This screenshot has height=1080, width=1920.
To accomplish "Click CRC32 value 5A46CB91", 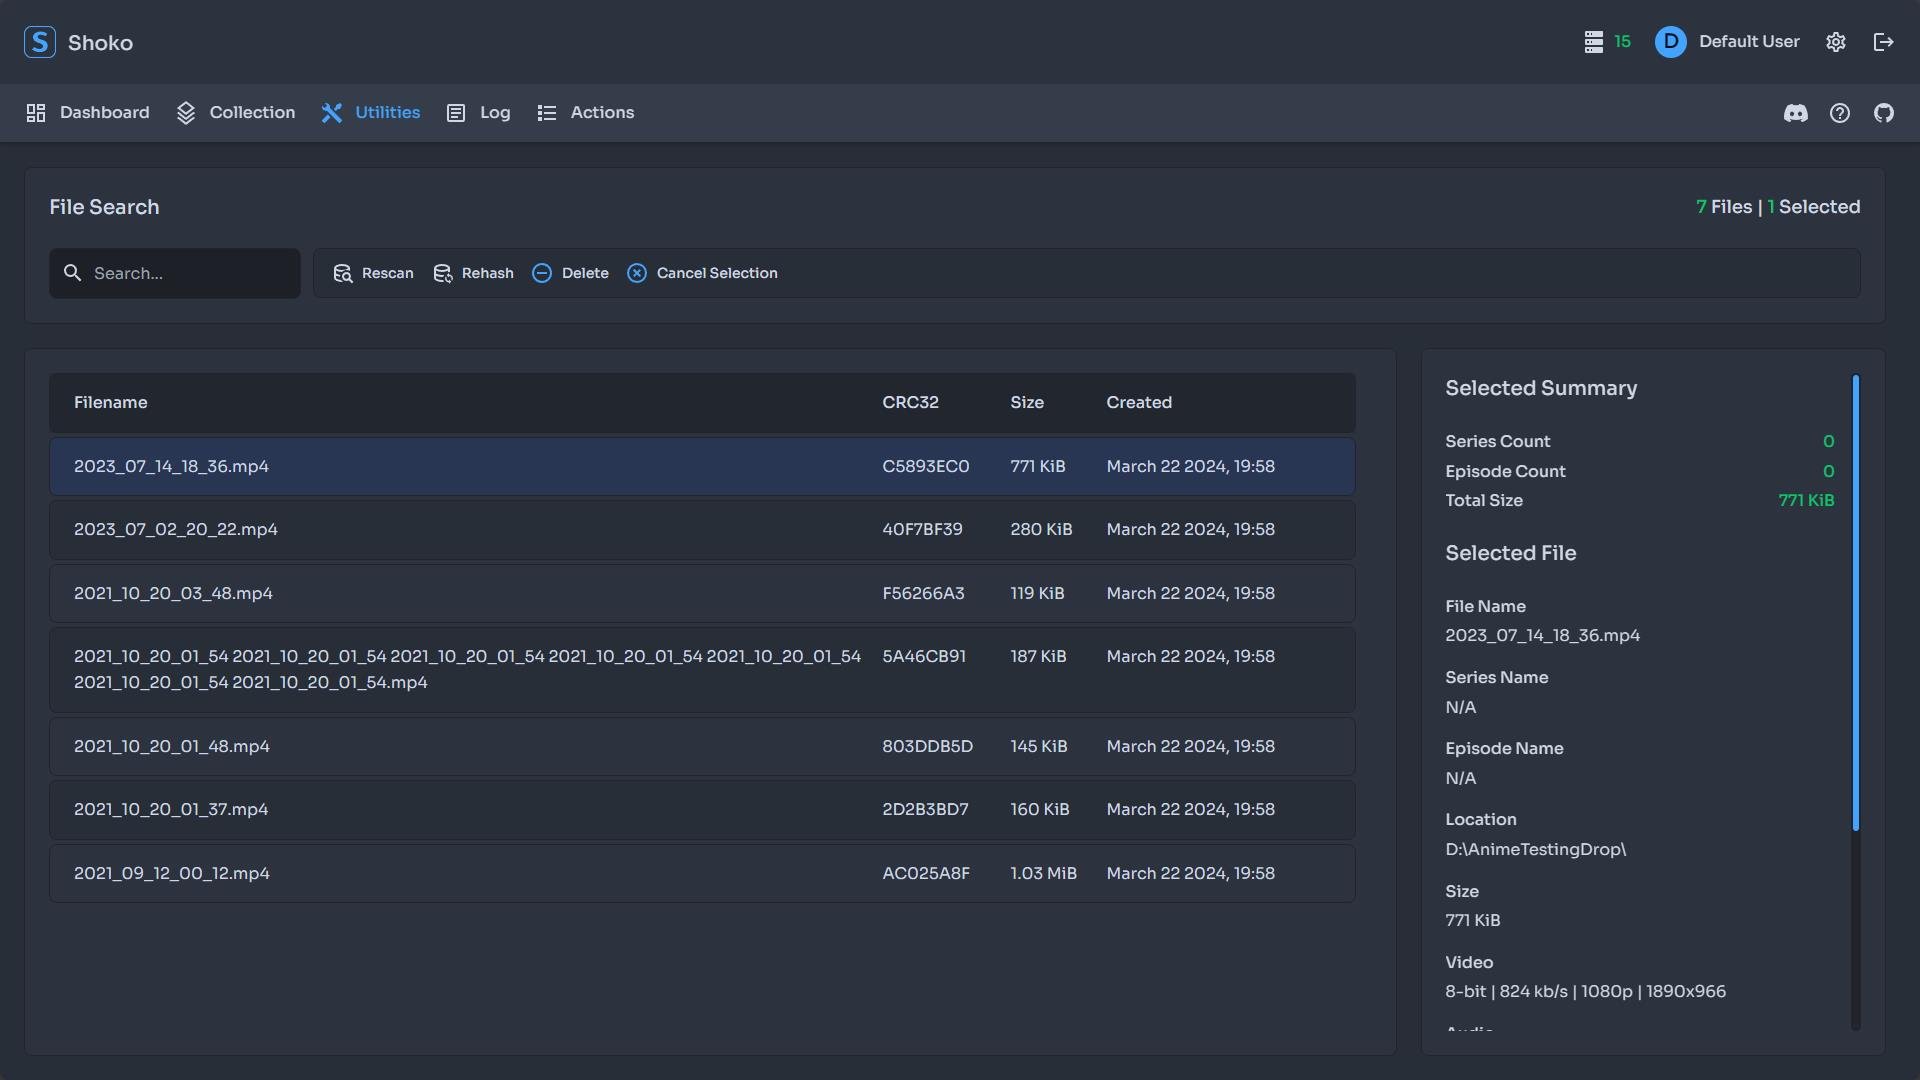I will (924, 657).
